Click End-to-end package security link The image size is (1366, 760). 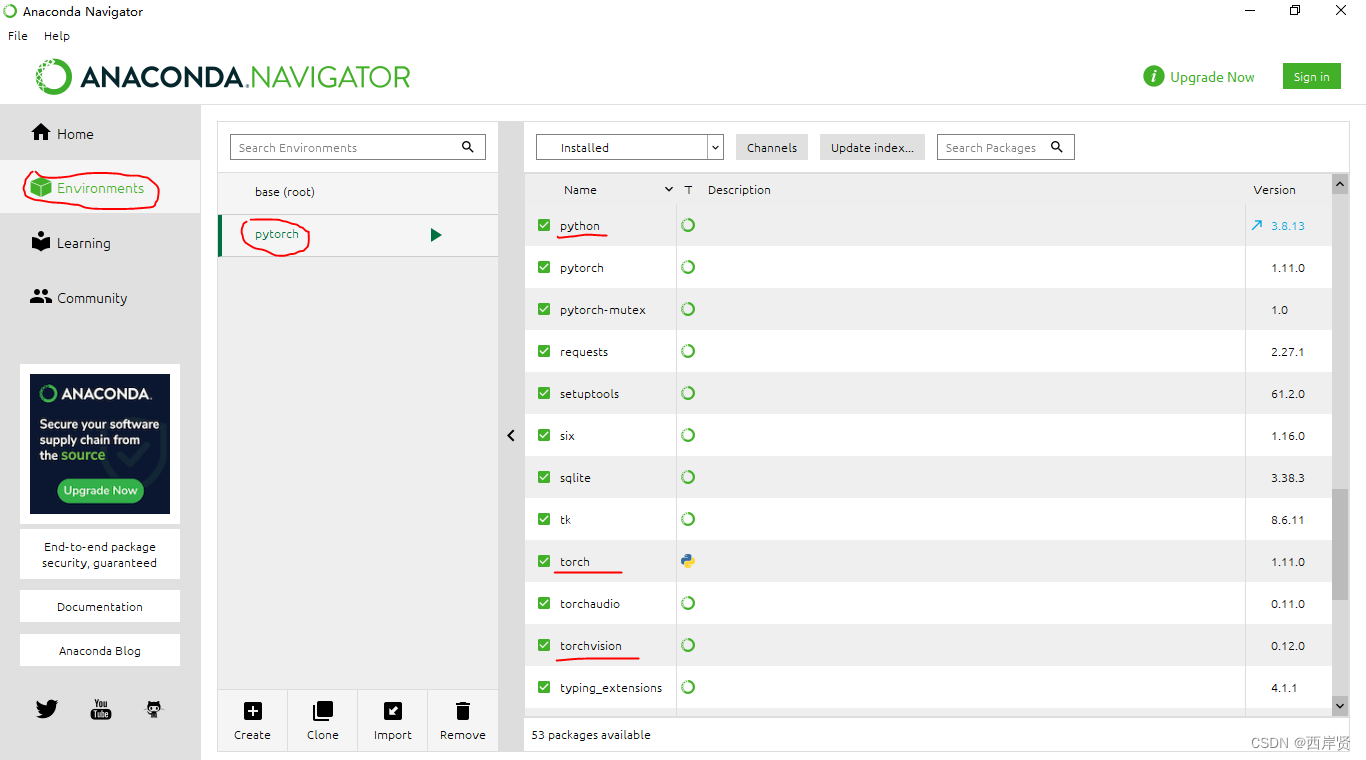coord(100,554)
